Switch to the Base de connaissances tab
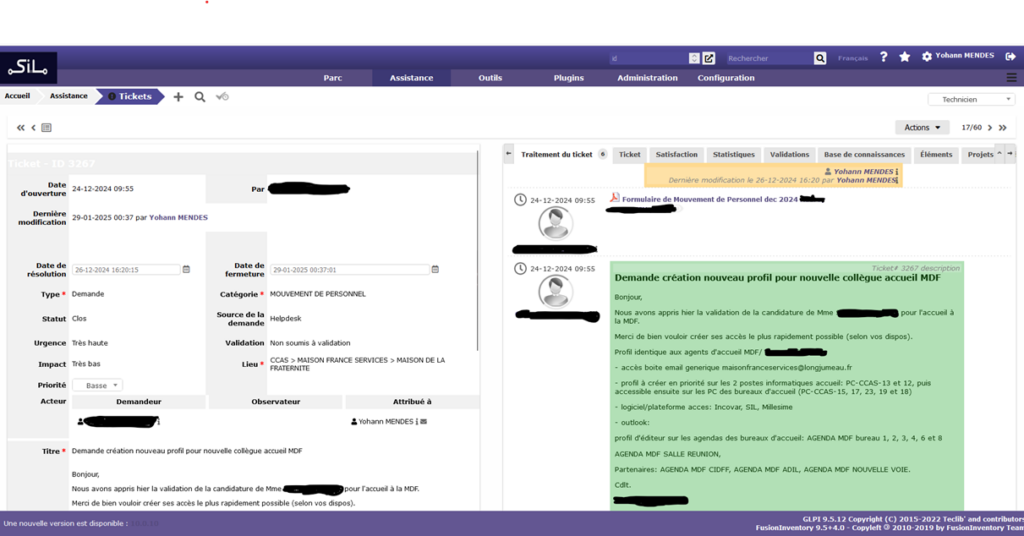 coord(863,155)
